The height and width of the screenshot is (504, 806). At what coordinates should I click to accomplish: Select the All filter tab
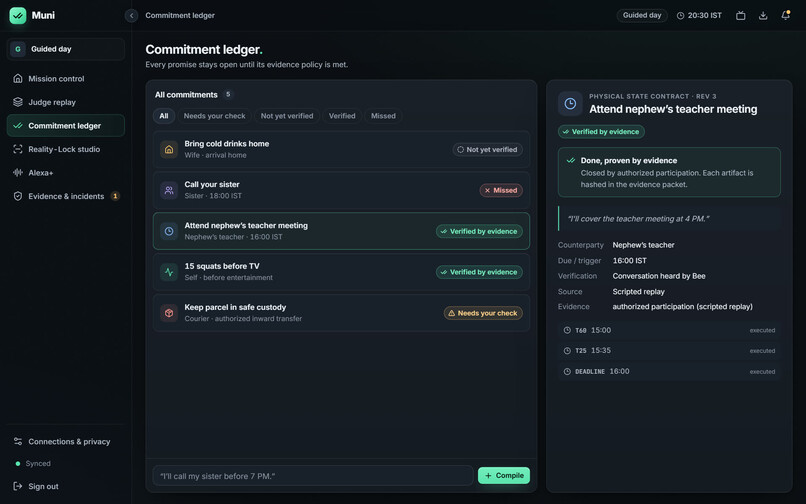[163, 116]
